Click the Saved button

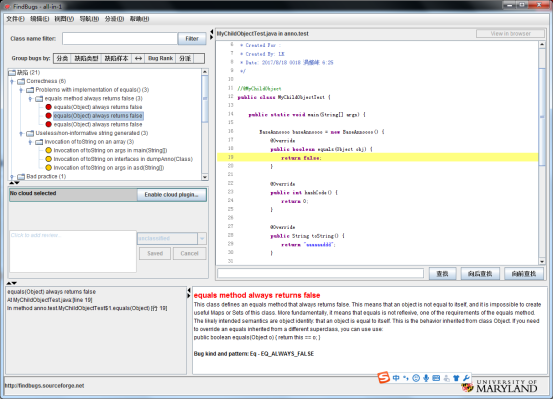155,253
